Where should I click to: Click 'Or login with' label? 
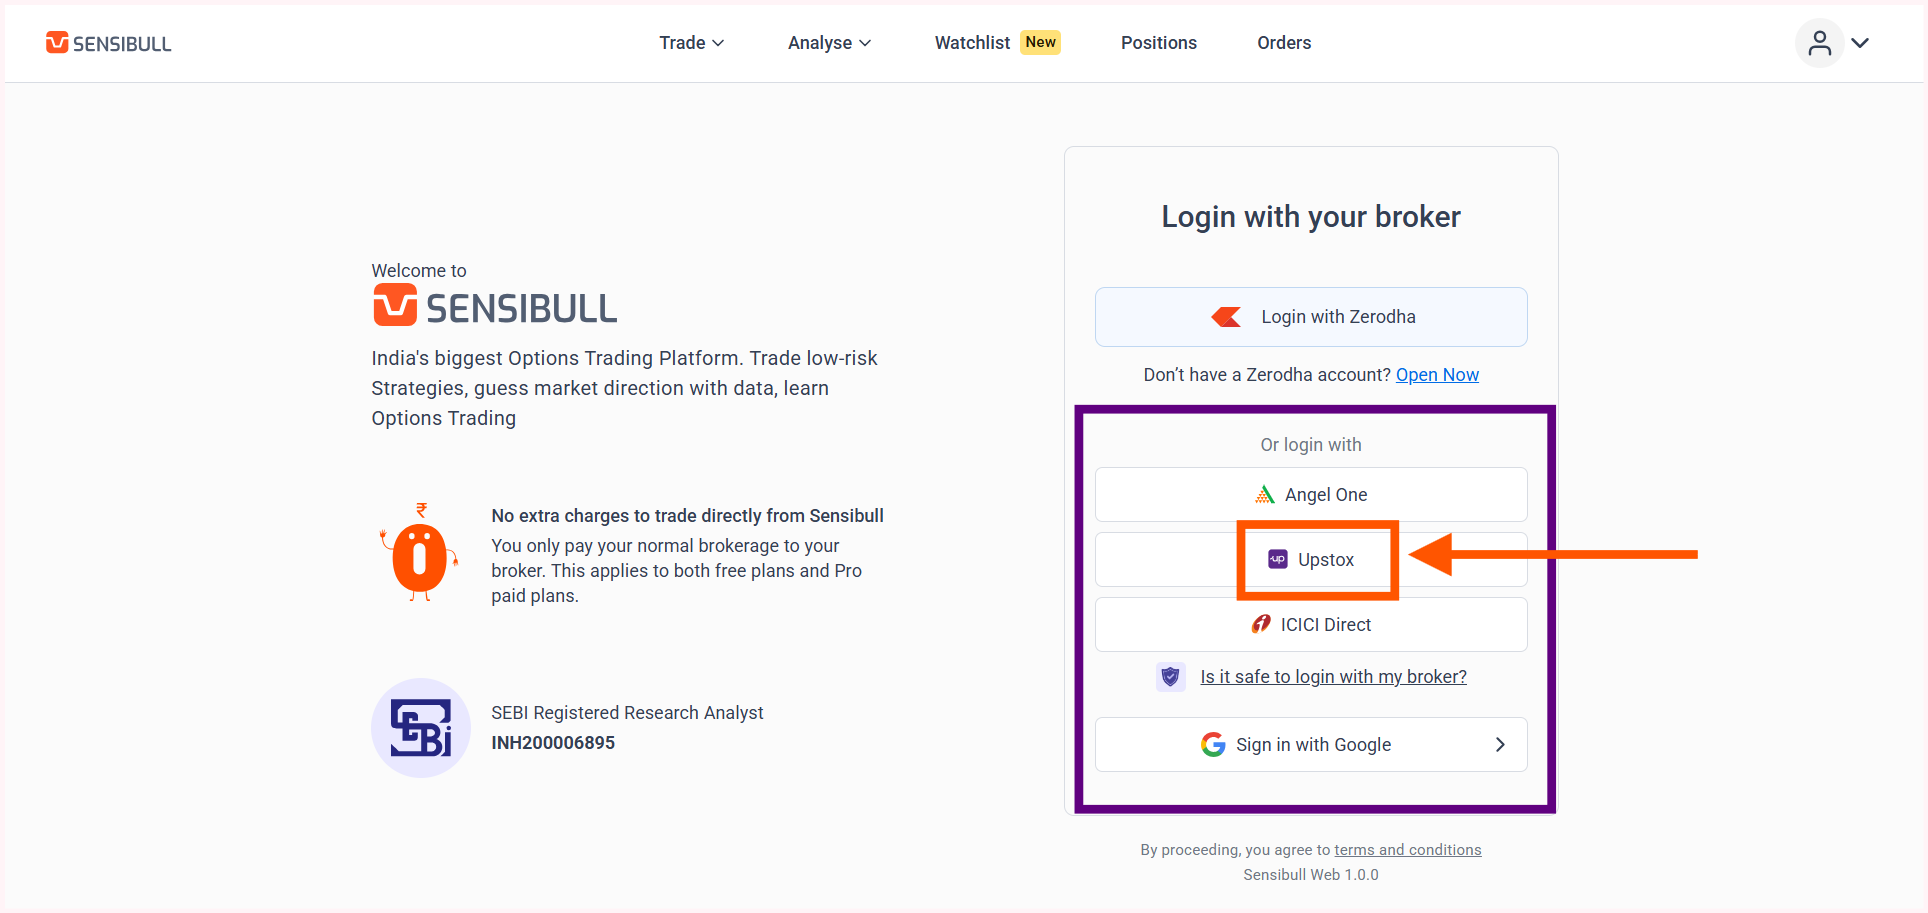click(x=1311, y=445)
